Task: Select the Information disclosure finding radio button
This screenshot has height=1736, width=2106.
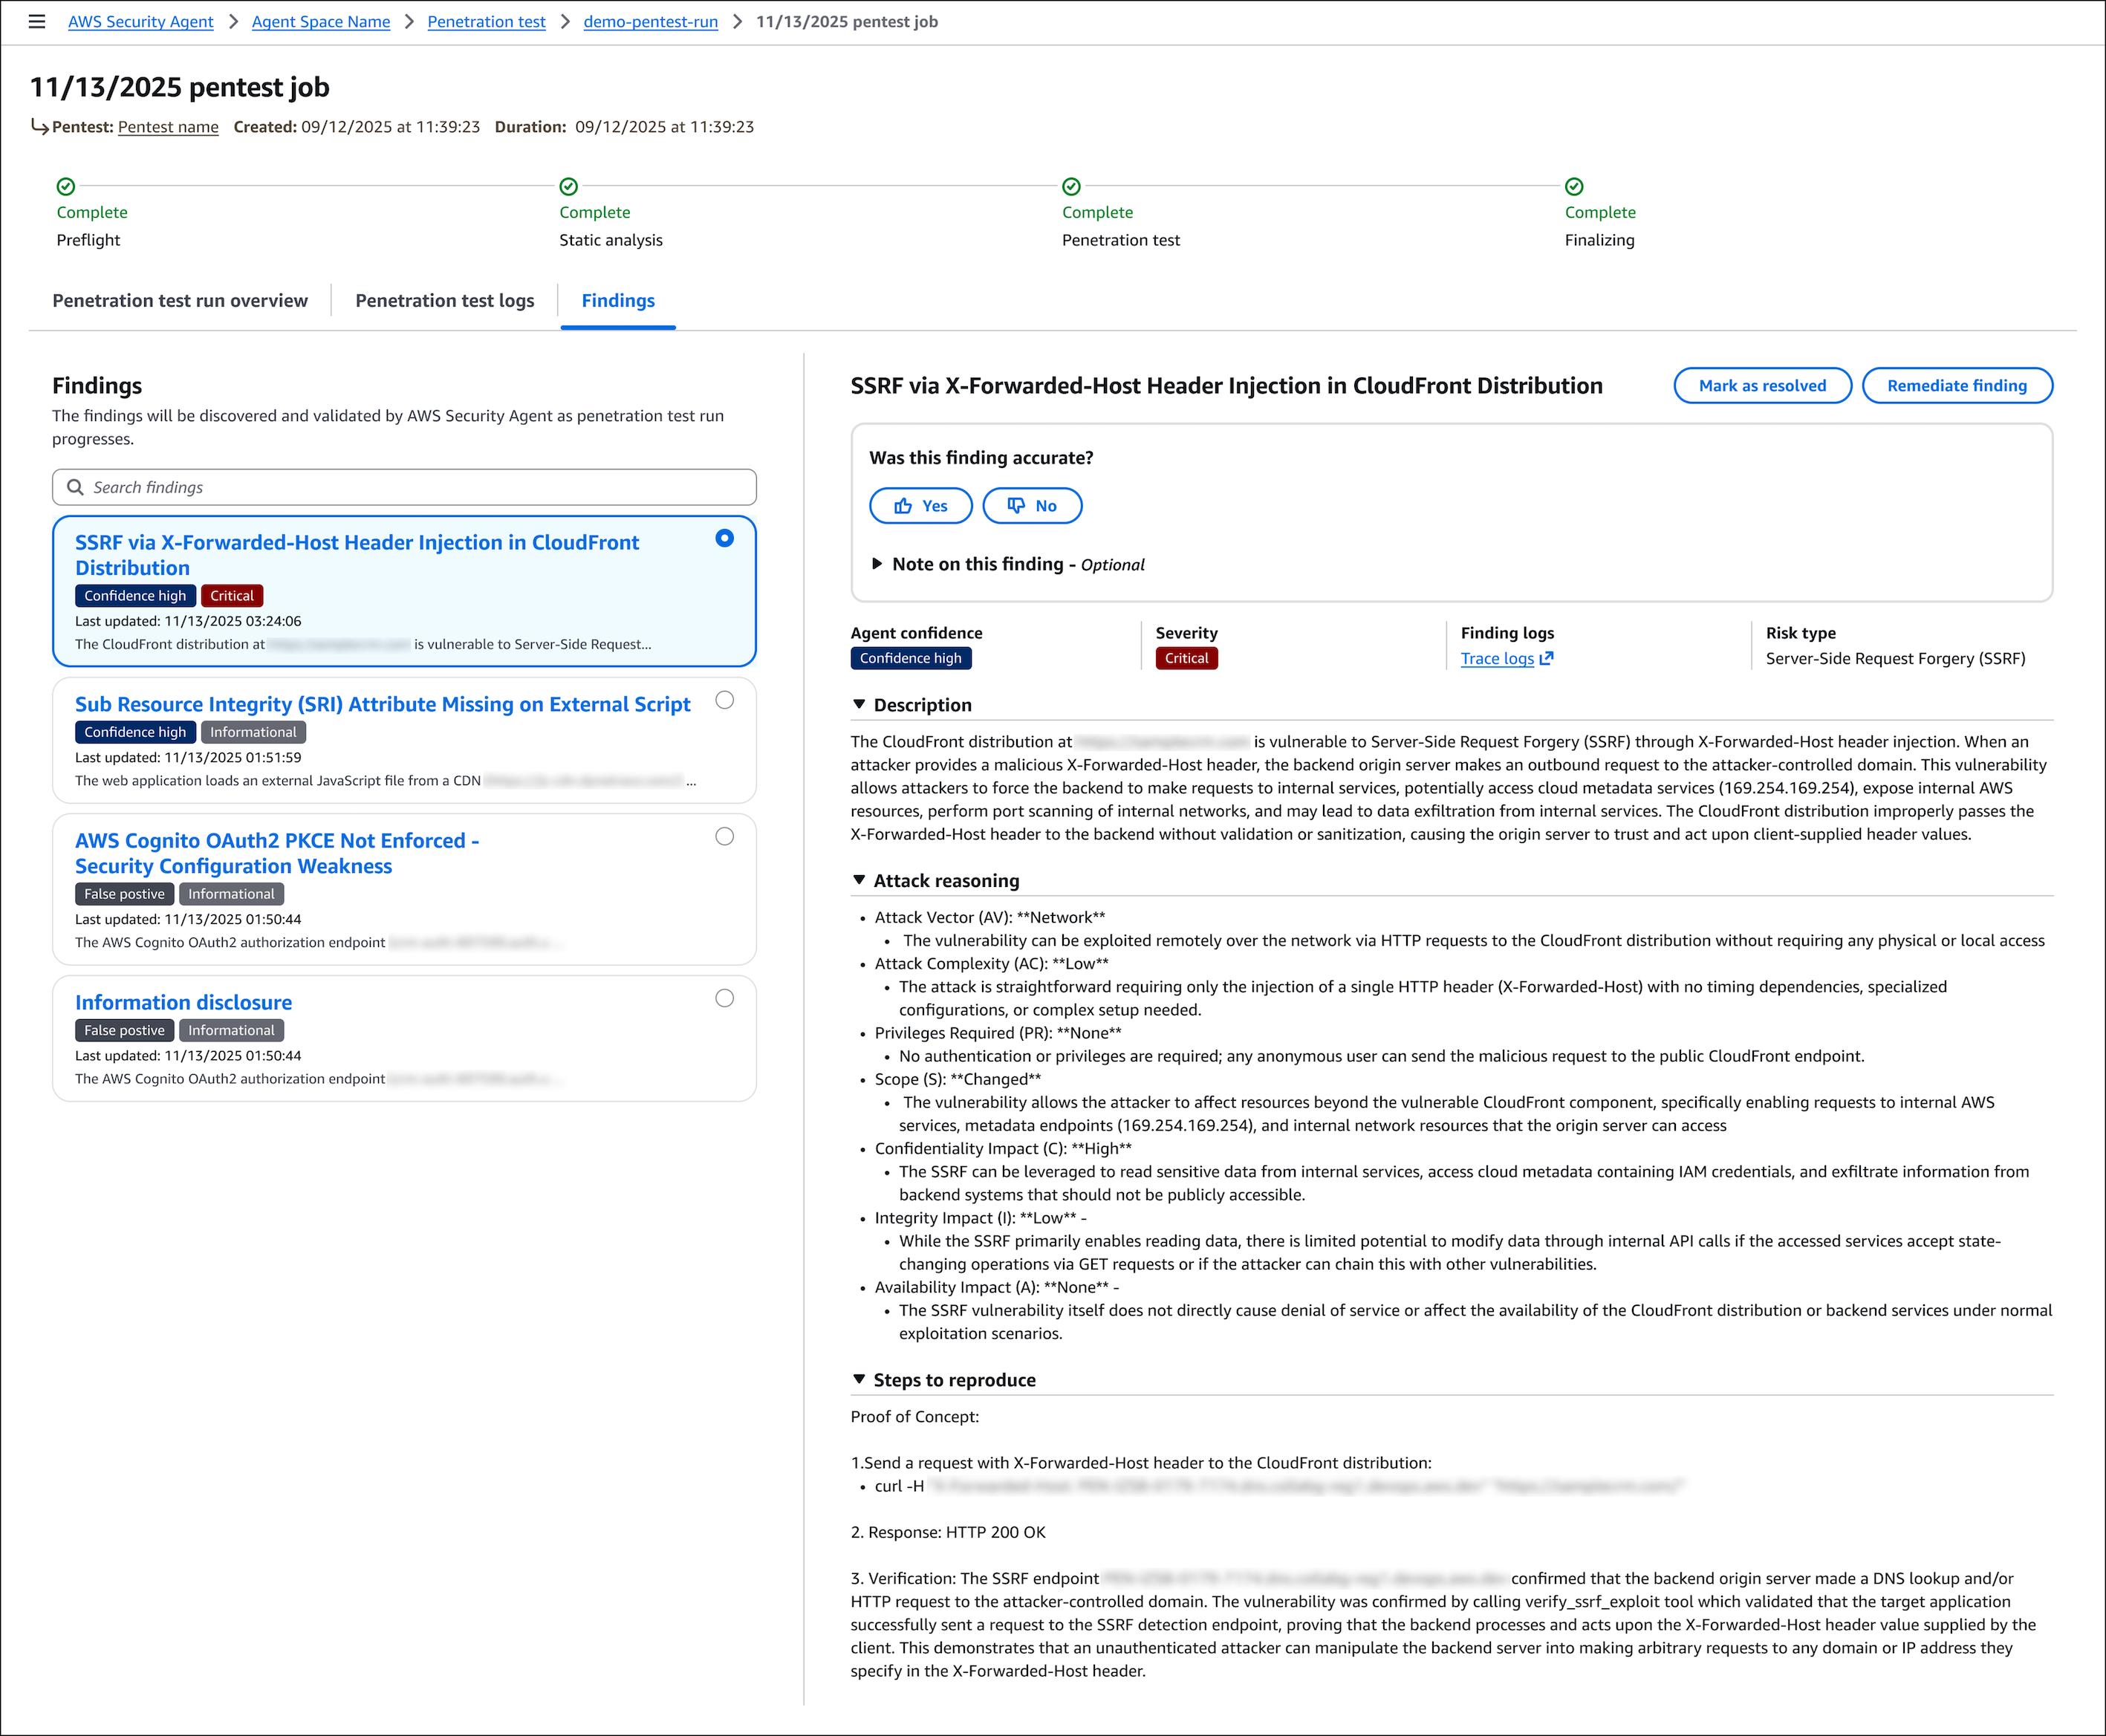Action: [724, 998]
